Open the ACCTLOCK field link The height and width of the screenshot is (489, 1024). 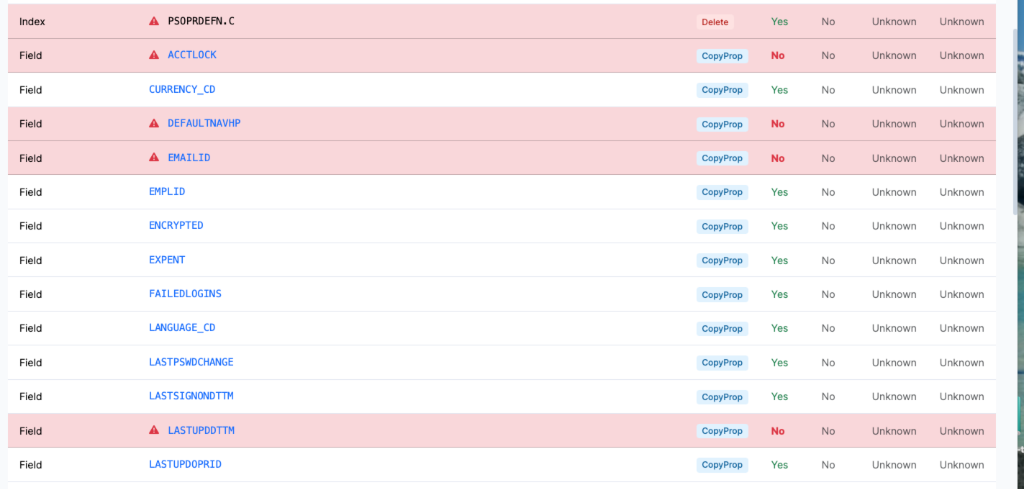(192, 55)
